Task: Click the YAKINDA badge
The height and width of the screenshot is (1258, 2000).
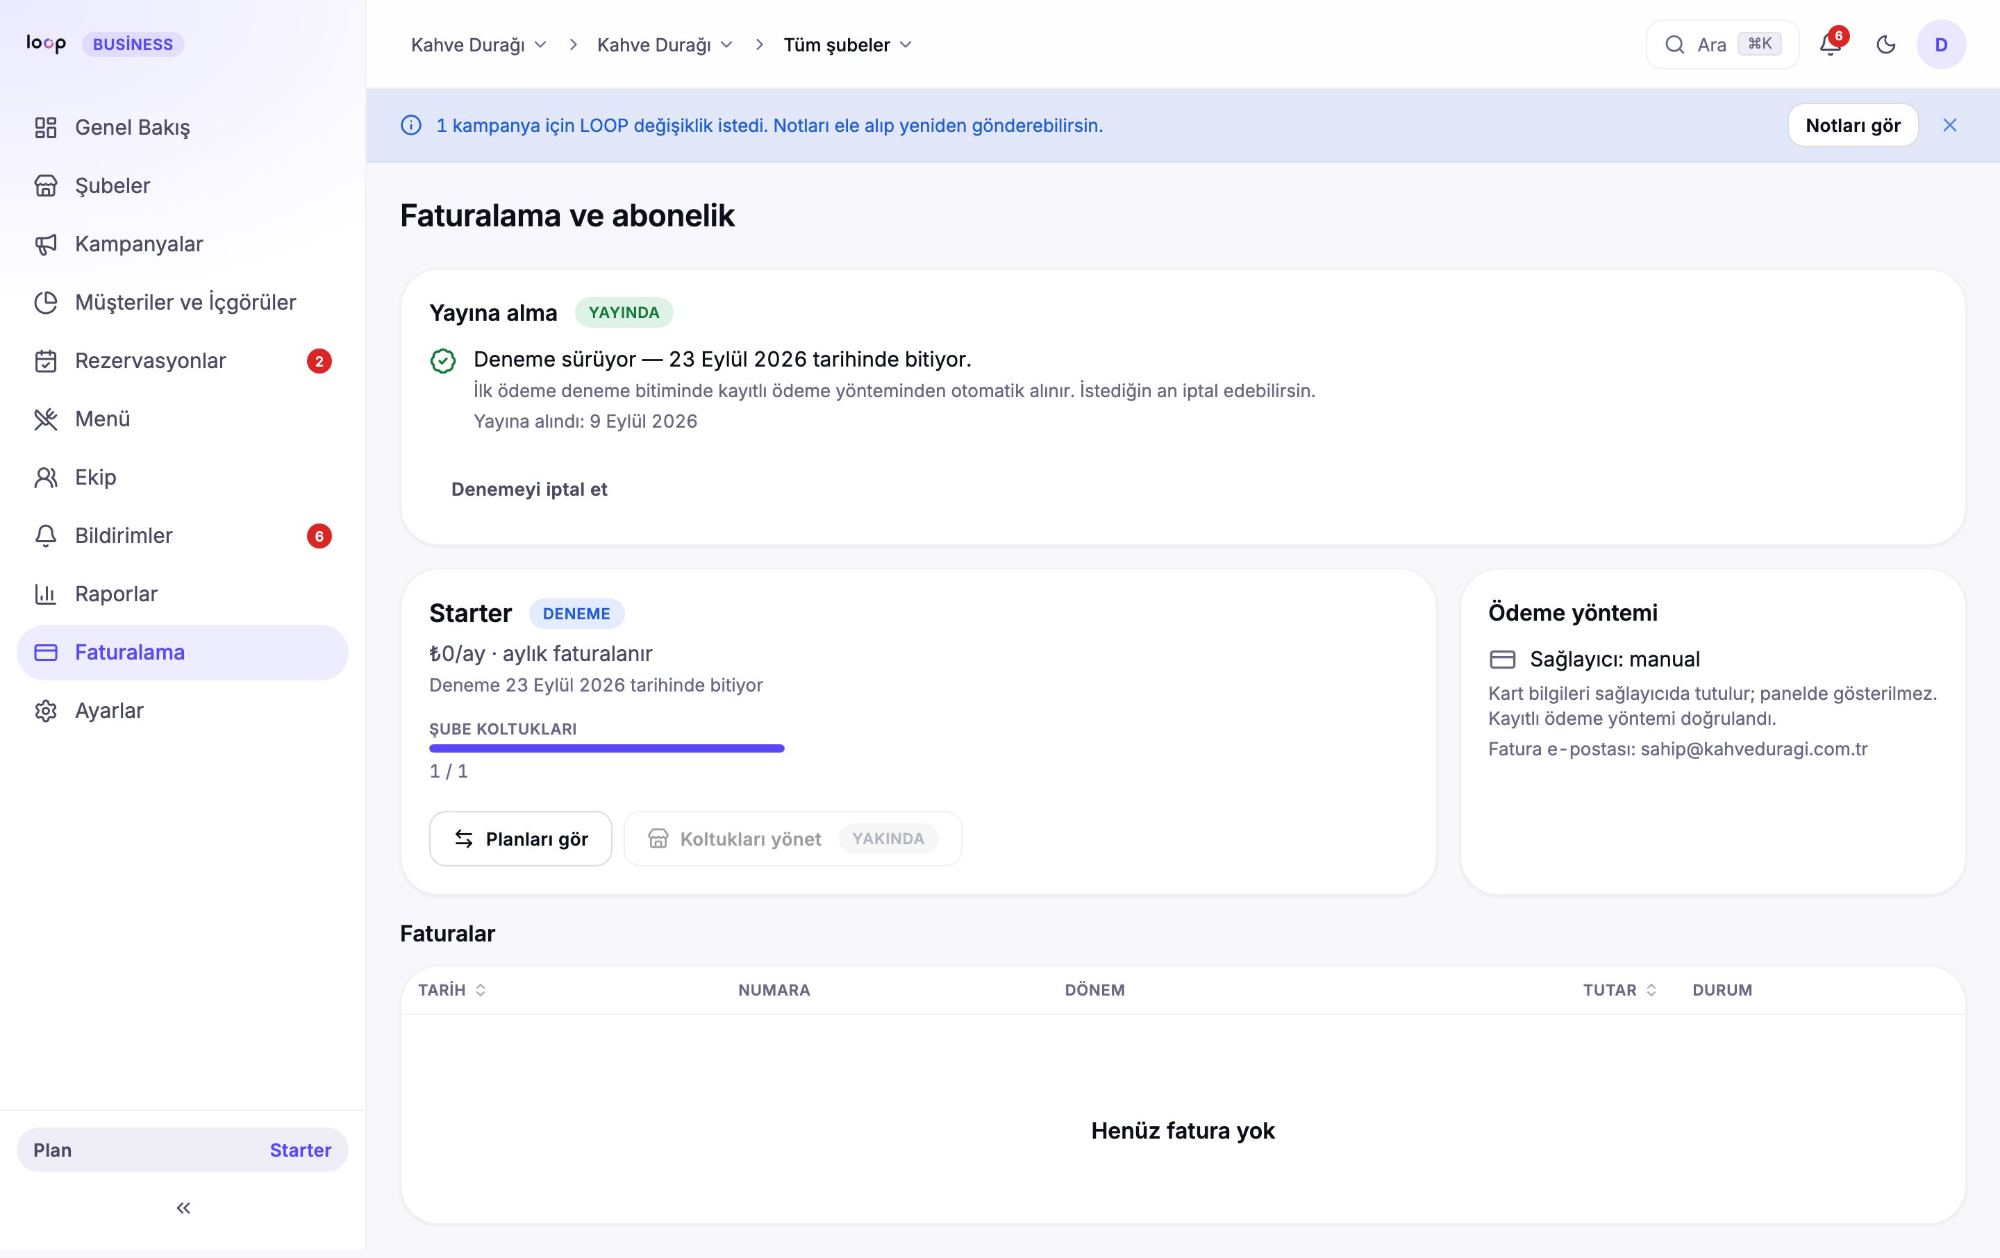Action: pos(888,838)
